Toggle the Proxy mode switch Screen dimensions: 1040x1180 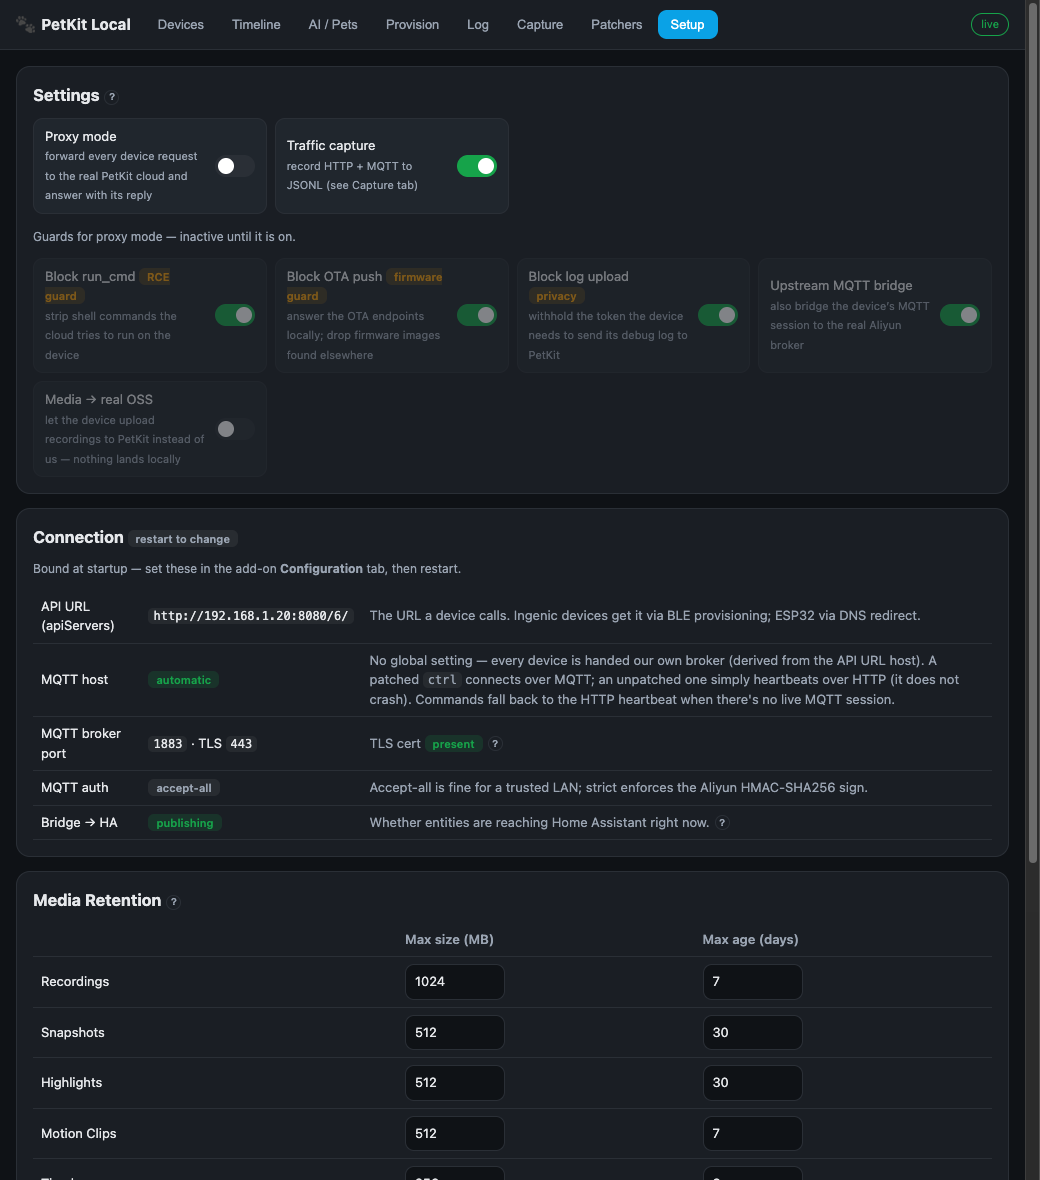point(235,166)
